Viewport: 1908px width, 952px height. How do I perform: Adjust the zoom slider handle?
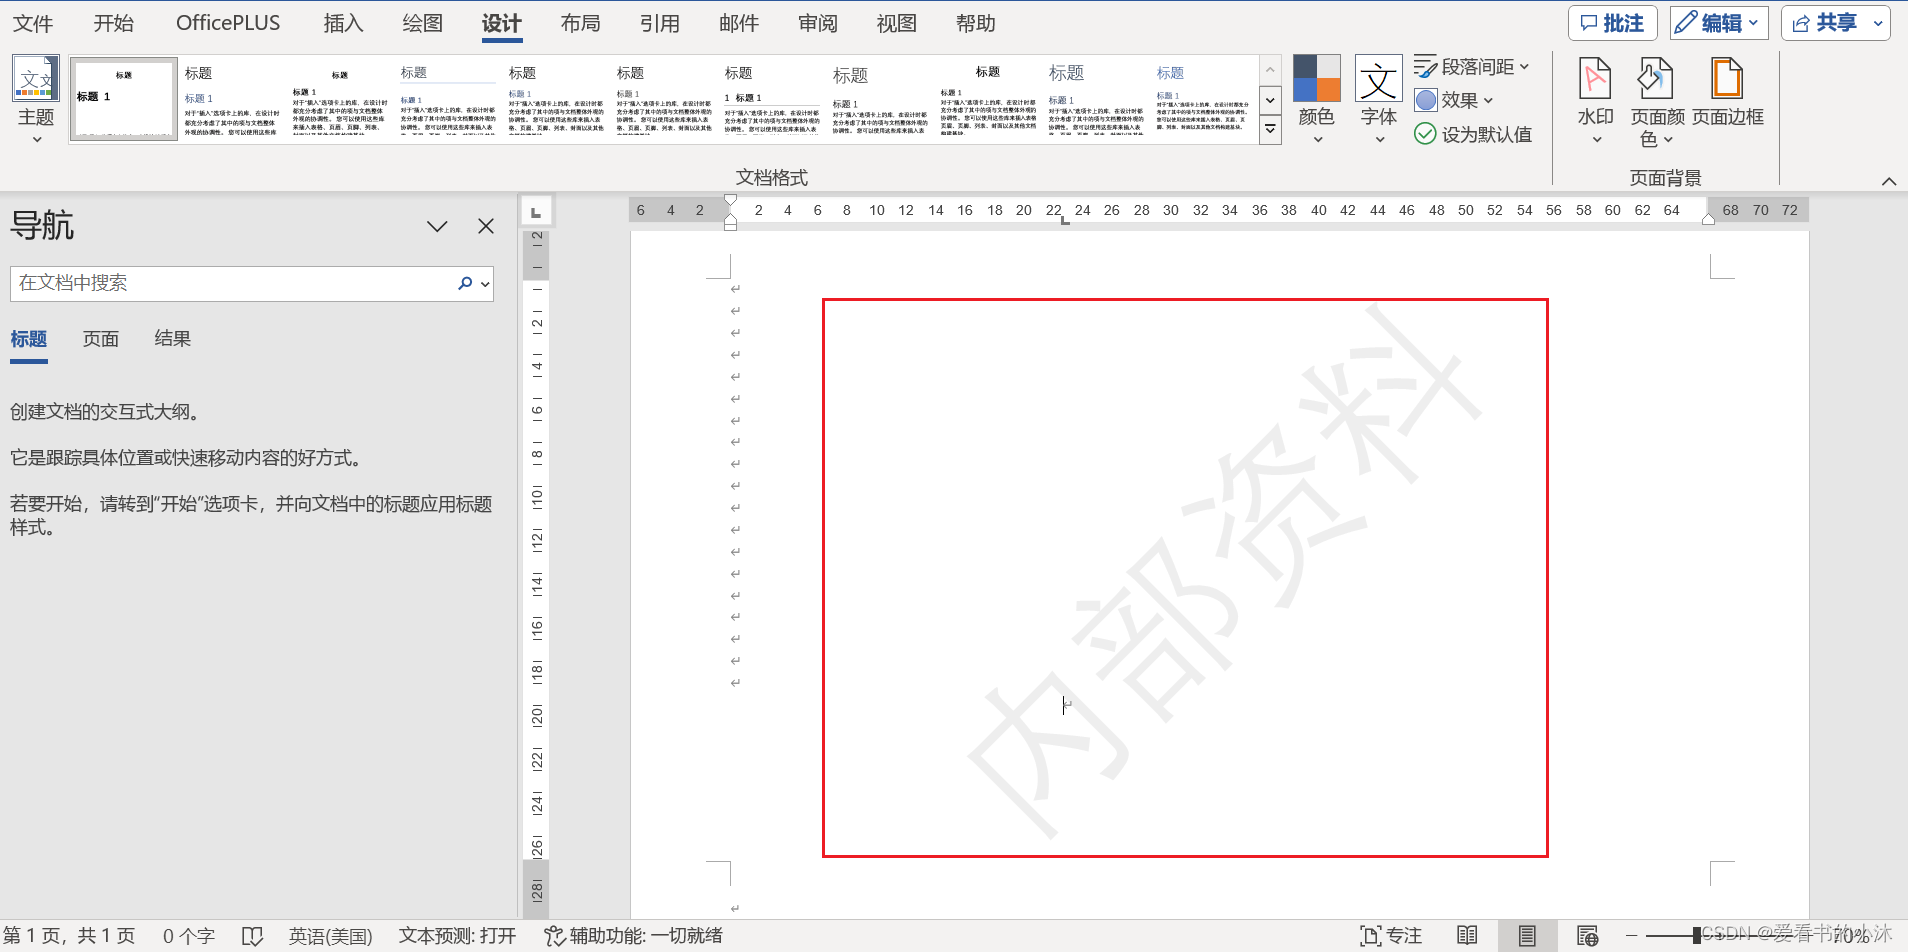[x=1696, y=936]
